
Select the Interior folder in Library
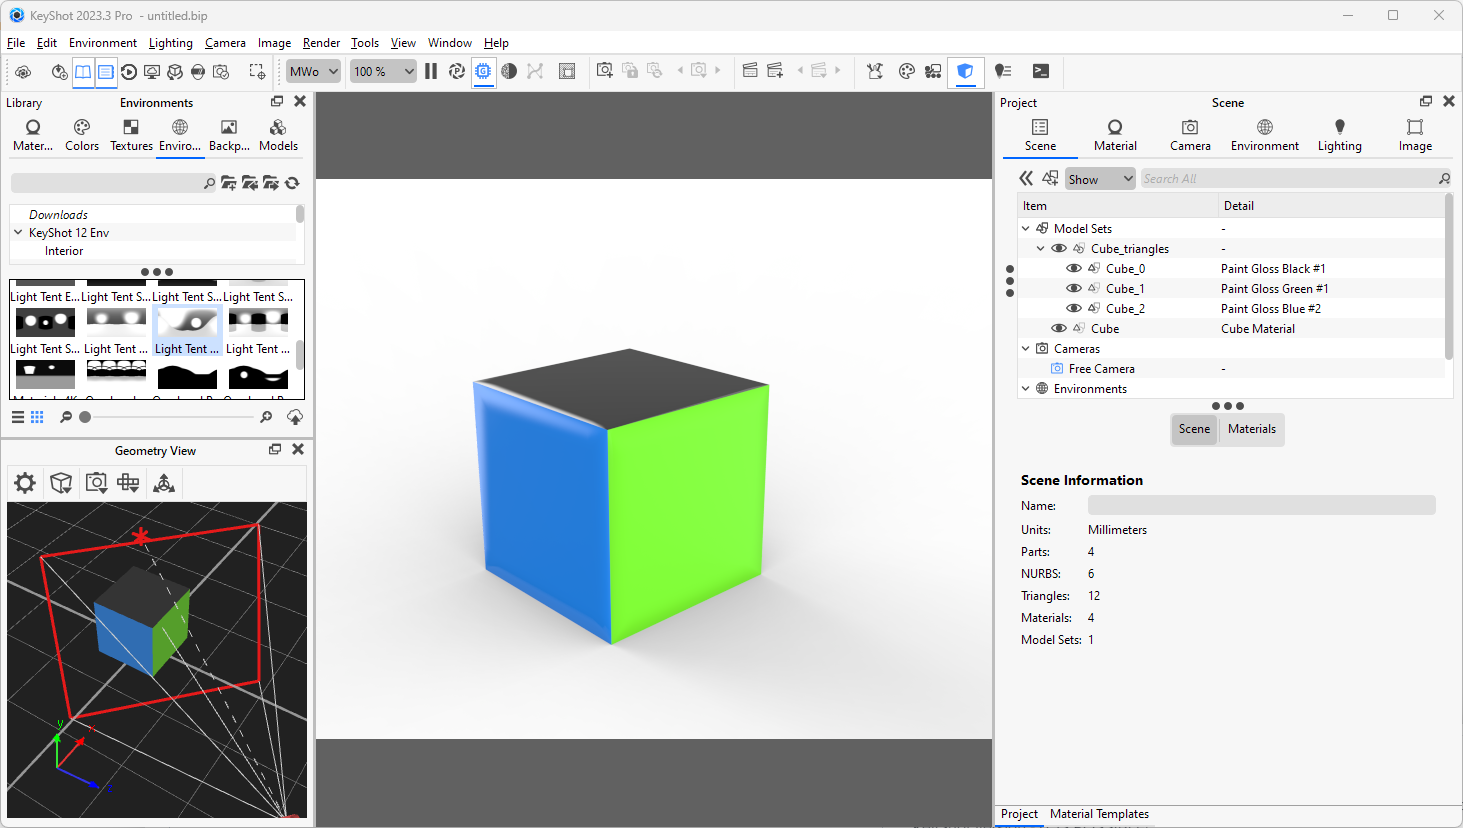[64, 251]
